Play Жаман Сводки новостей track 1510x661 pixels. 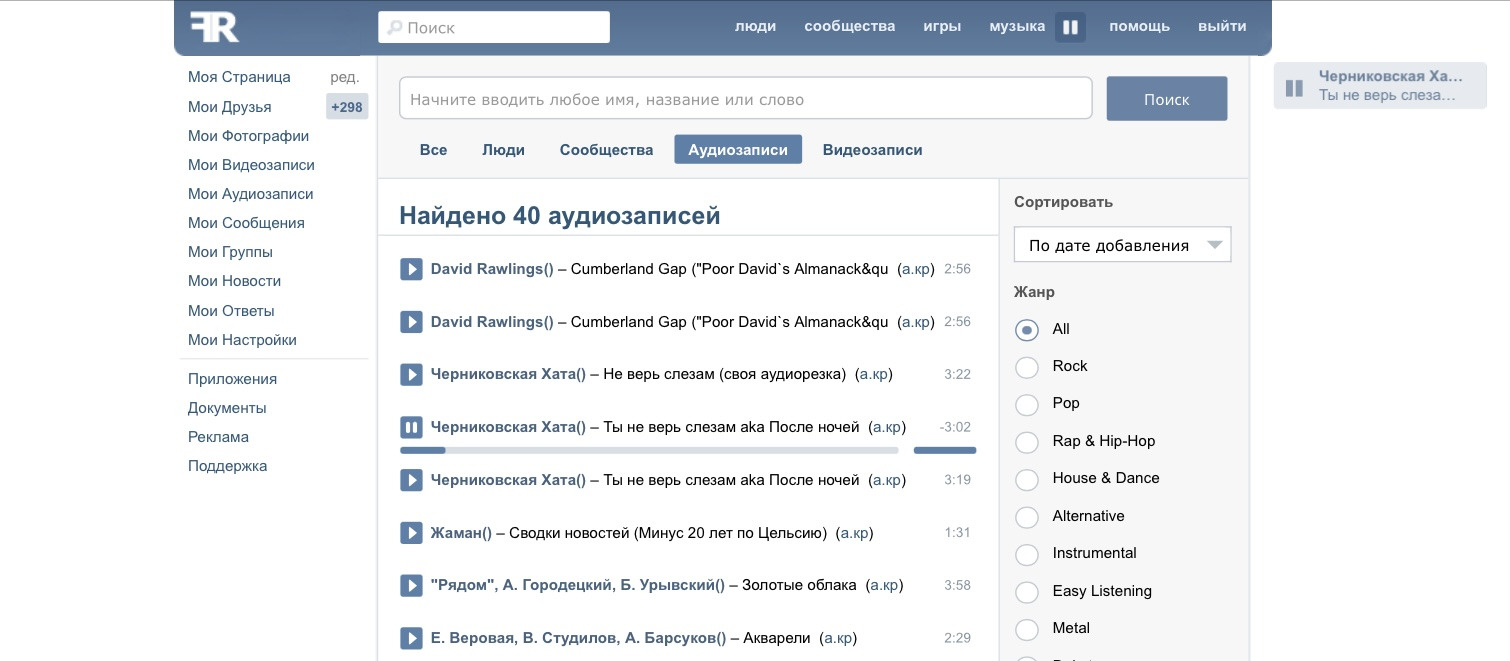(411, 533)
